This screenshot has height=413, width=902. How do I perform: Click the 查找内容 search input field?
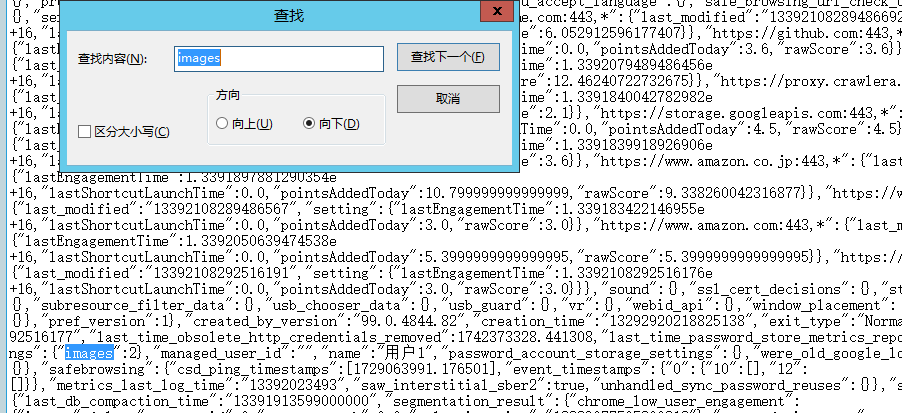click(x=279, y=59)
